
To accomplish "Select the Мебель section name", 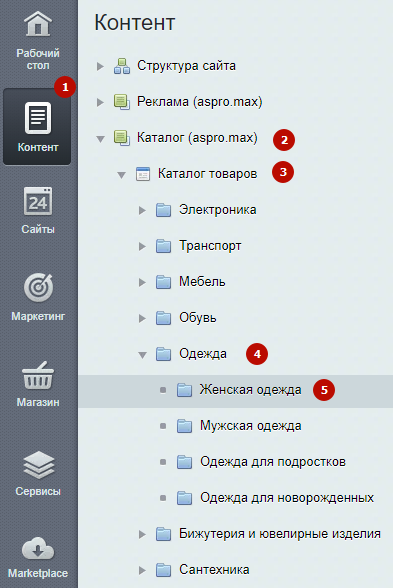I will tap(202, 282).
